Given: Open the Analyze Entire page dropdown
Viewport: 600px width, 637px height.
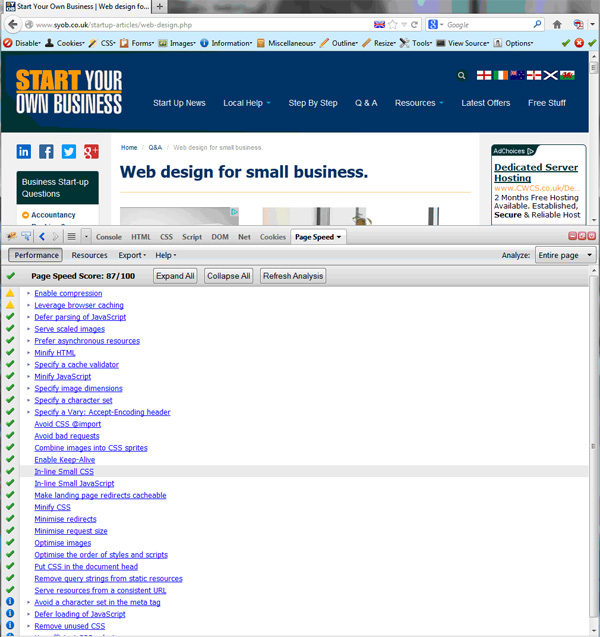Looking at the screenshot, I should tap(565, 255).
